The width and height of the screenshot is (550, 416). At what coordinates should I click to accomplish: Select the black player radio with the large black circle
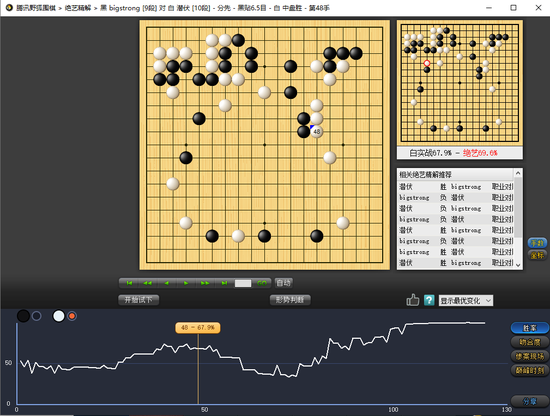tap(24, 316)
